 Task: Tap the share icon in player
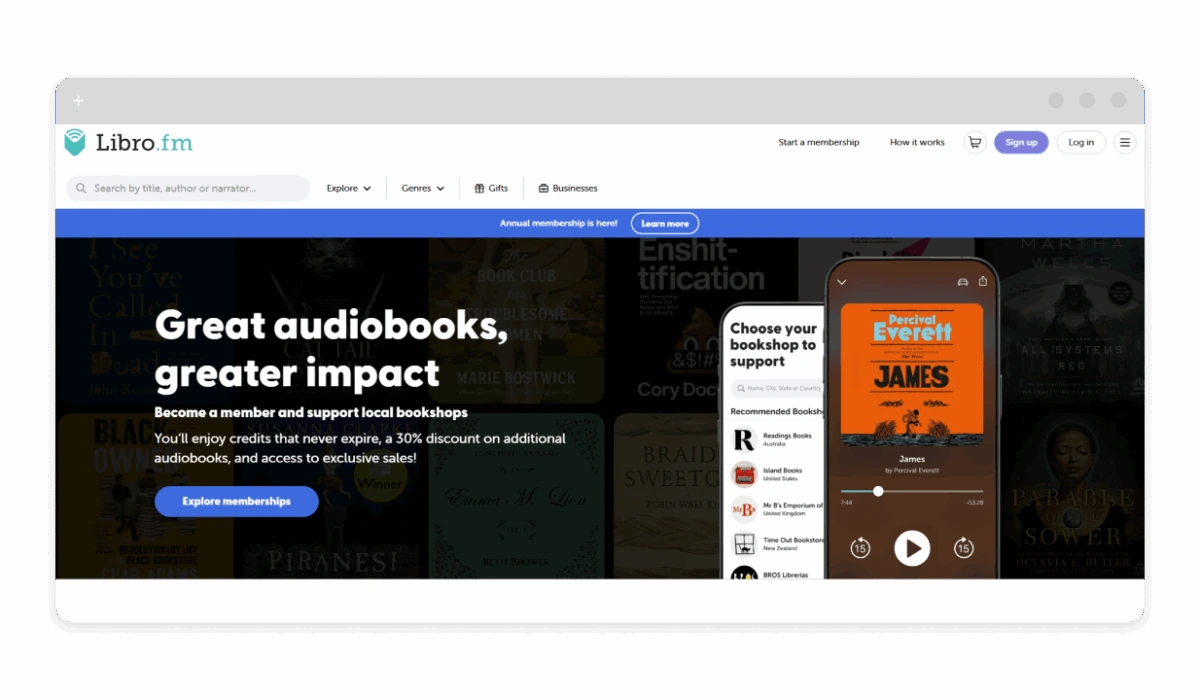(983, 282)
